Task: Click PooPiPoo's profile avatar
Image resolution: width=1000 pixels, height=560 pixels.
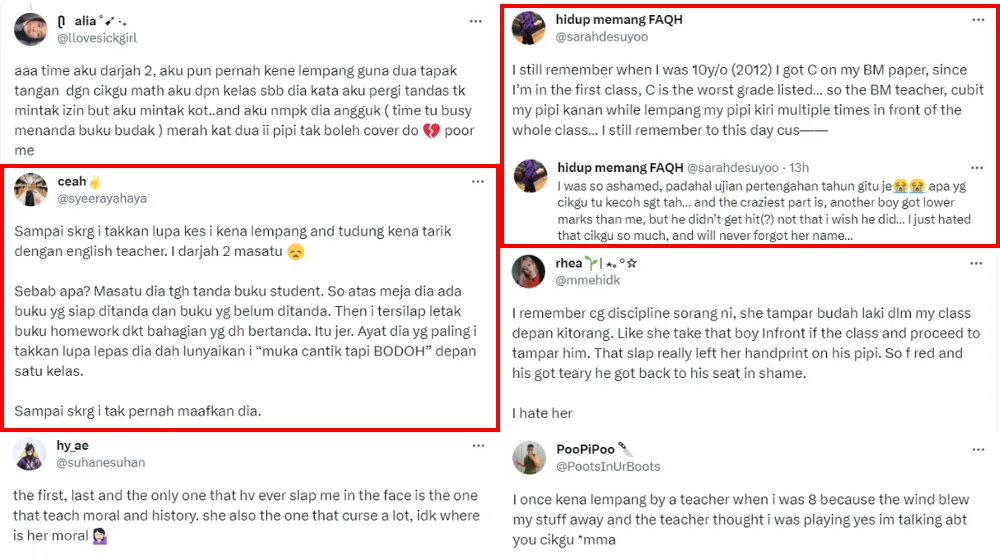Action: coord(528,458)
